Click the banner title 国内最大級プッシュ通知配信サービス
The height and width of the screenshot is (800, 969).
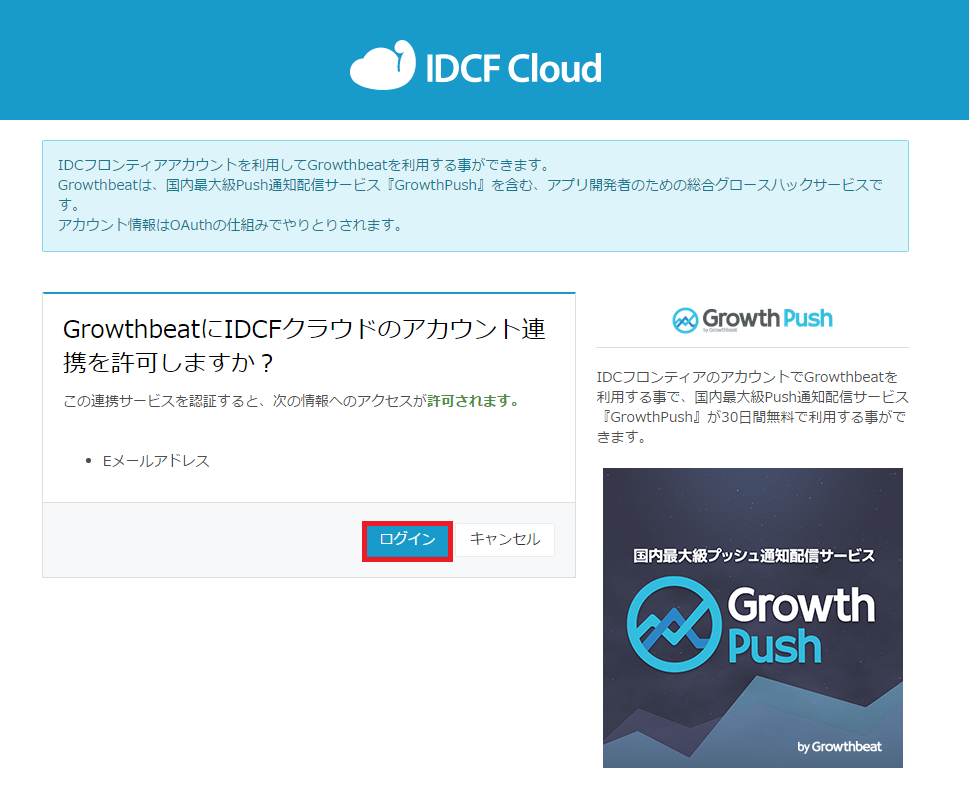coord(753,555)
